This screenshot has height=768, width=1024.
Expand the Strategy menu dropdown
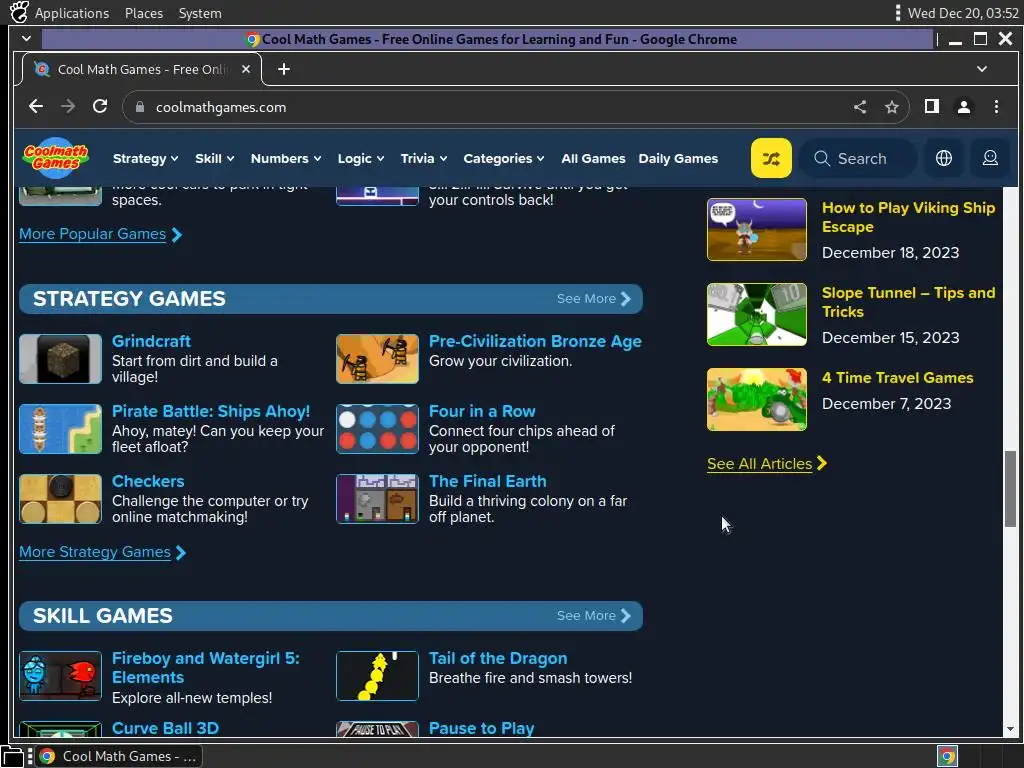point(145,158)
